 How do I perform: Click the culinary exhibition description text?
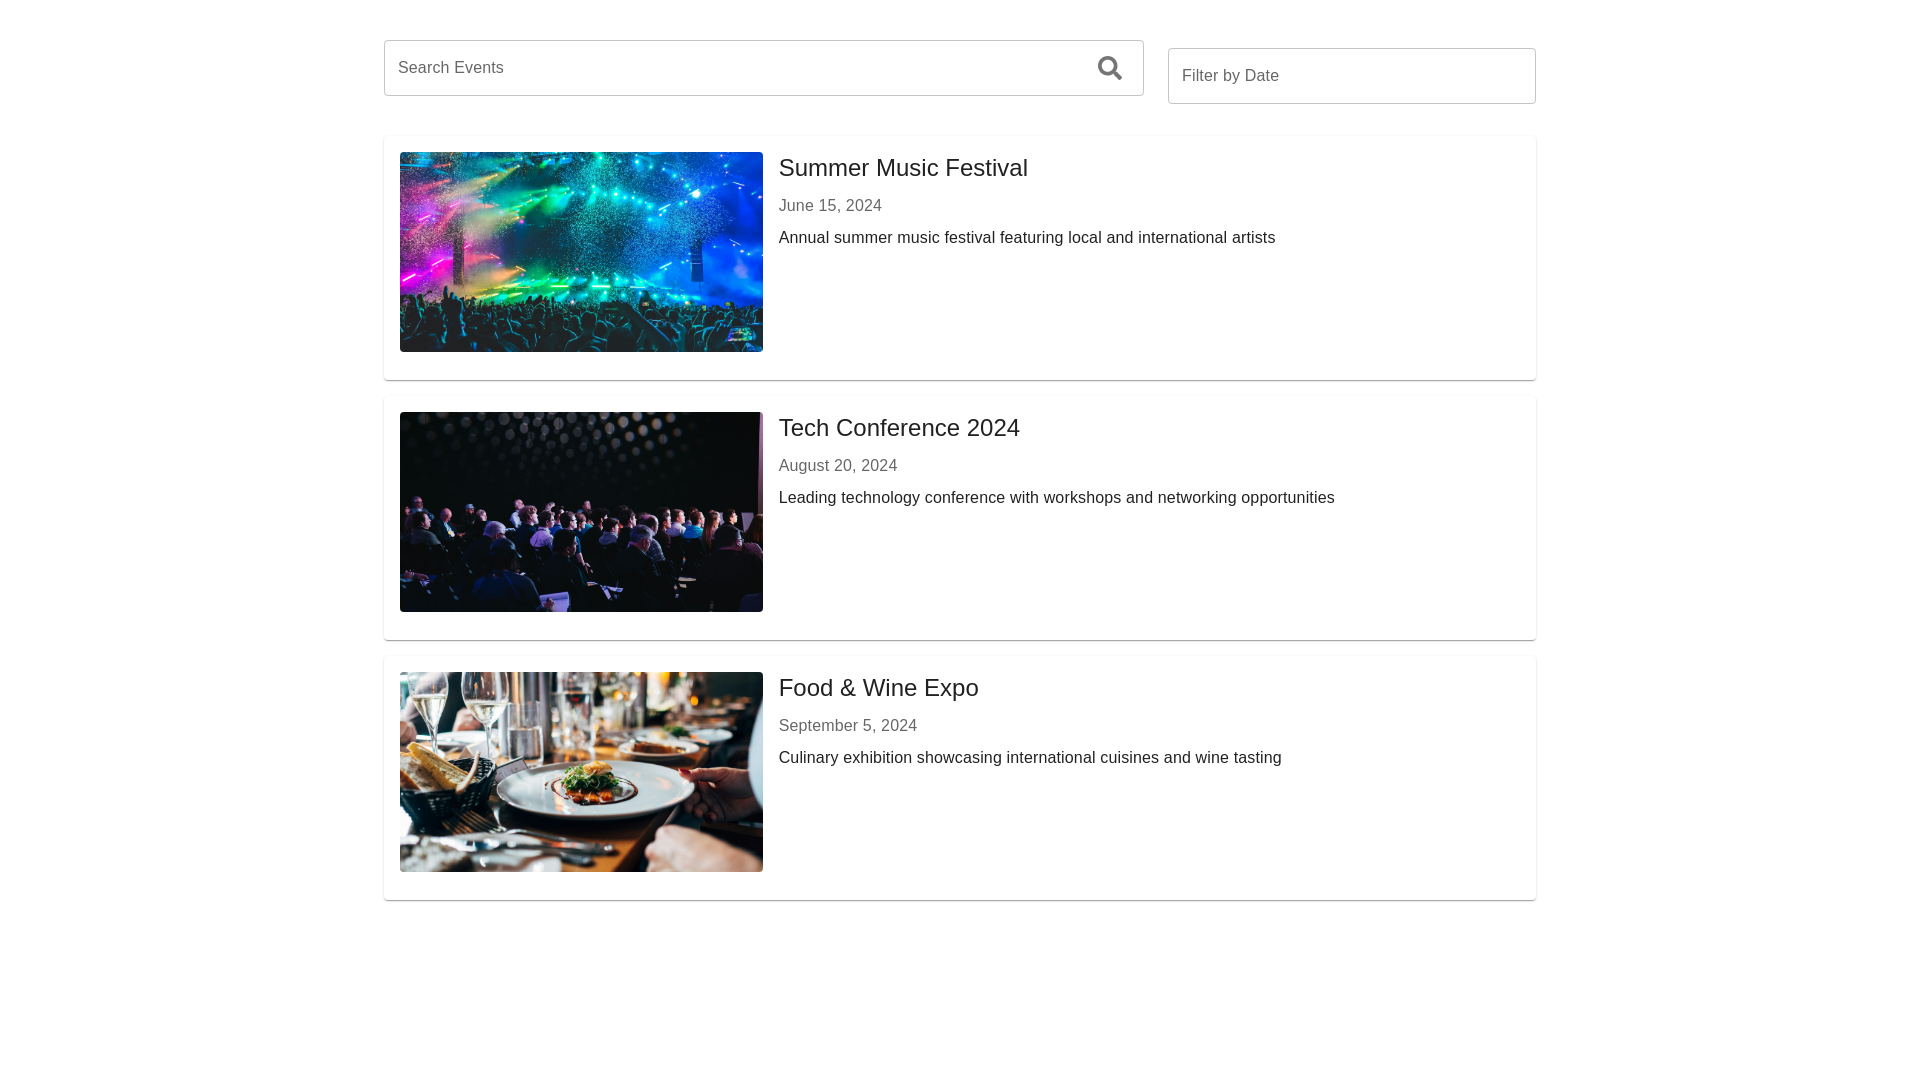(x=1030, y=758)
